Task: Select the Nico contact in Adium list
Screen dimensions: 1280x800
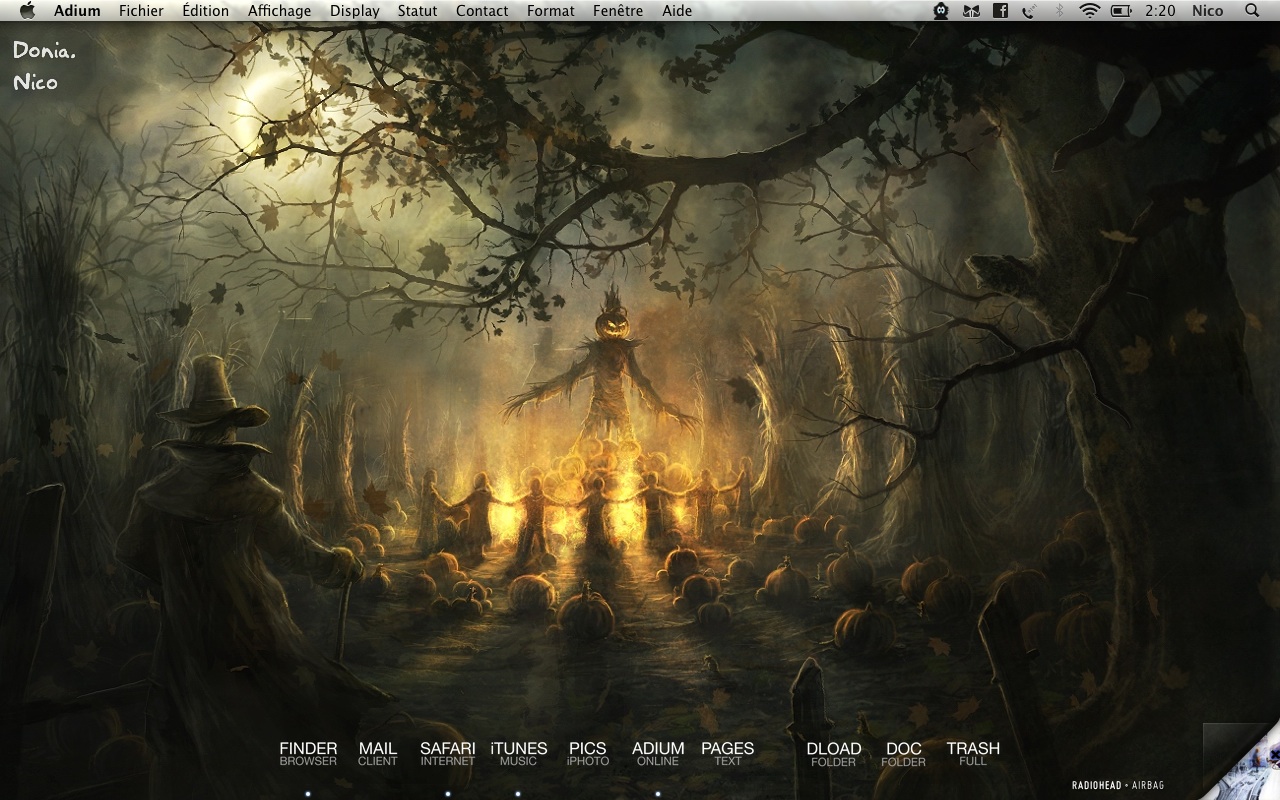Action: point(36,82)
